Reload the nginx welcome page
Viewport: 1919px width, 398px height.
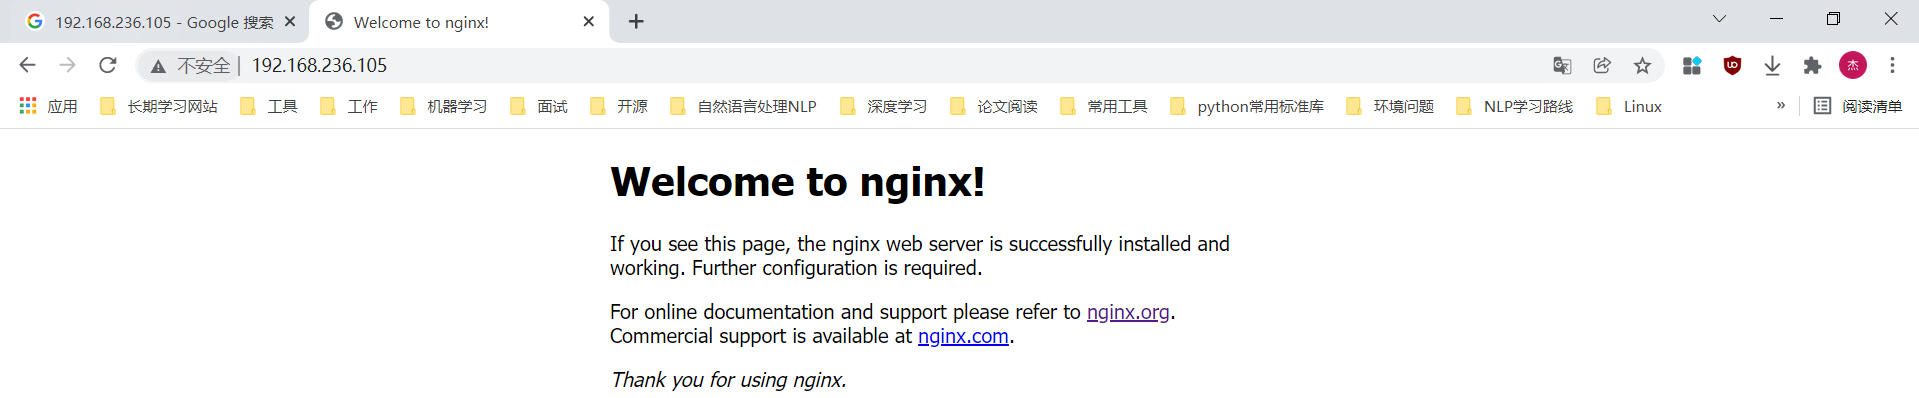pyautogui.click(x=107, y=65)
